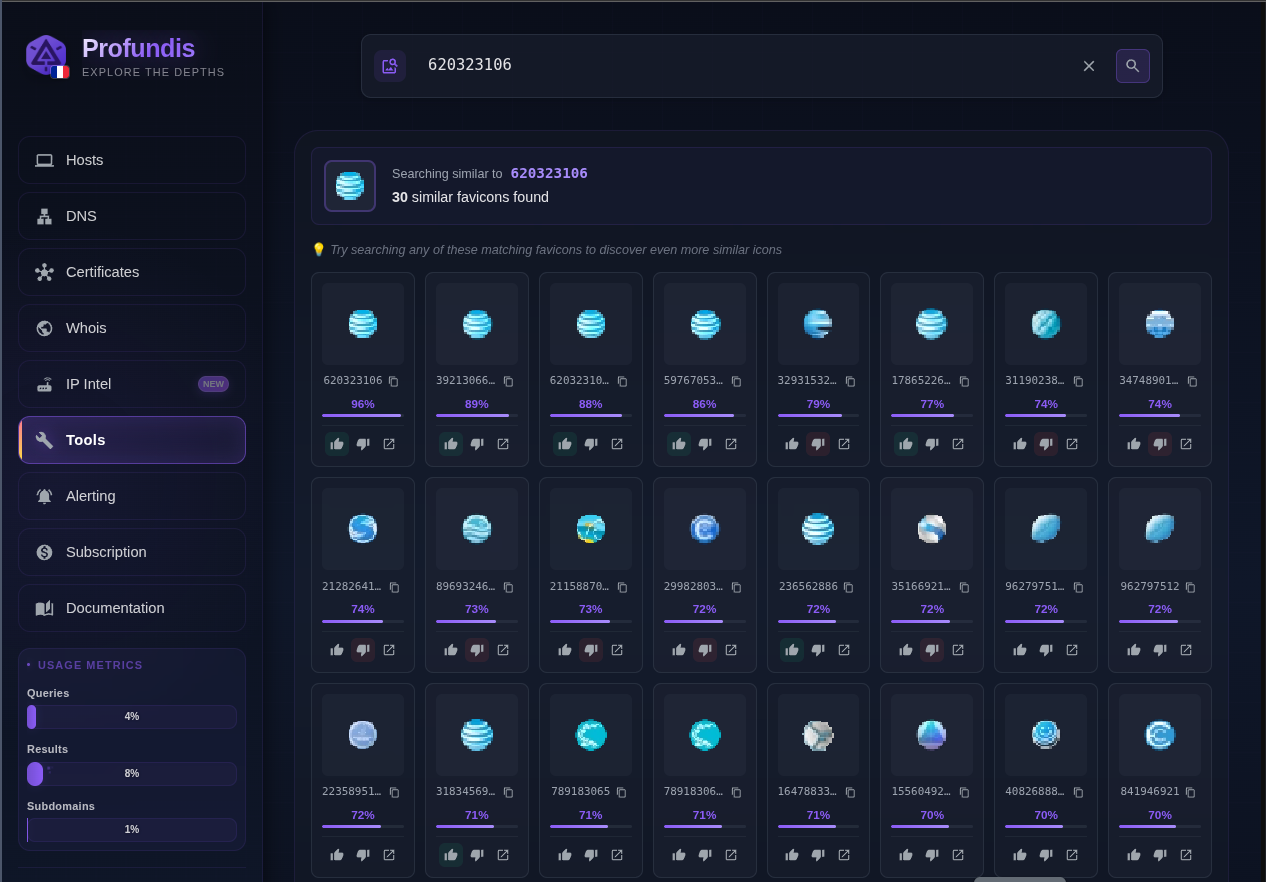Toggle thumbs up on favicon 236562886
This screenshot has height=882, width=1266.
pyautogui.click(x=792, y=650)
